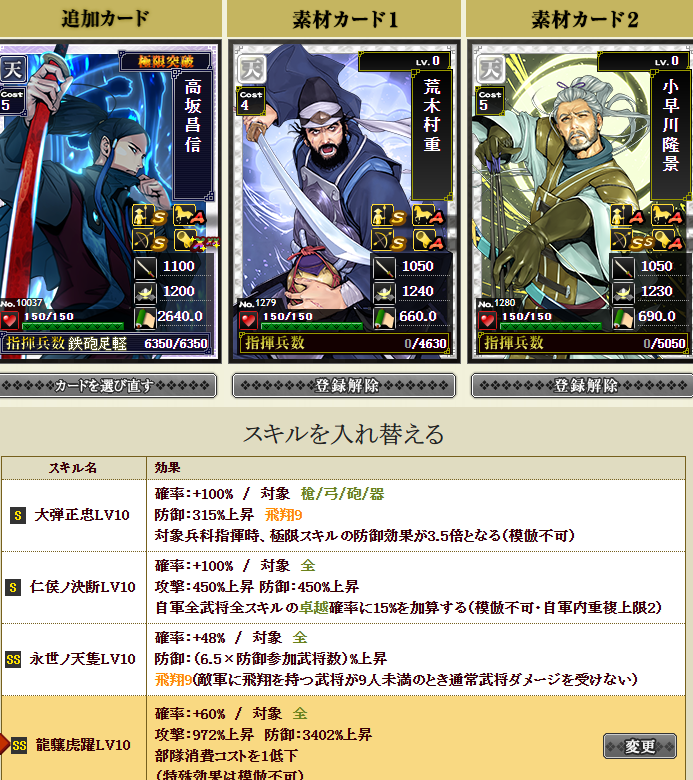693x780 pixels.
Task: Select the 大弾正忠LV10 skill name
Action: pyautogui.click(x=82, y=515)
